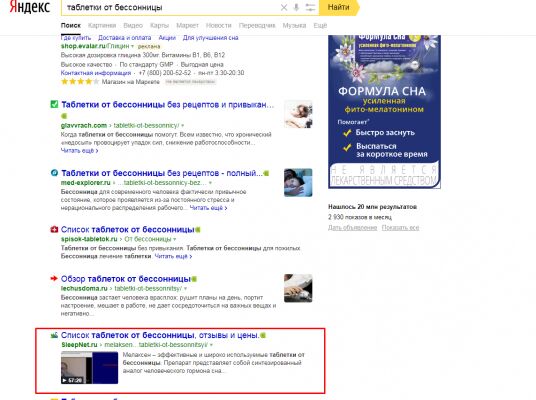The width and height of the screenshot is (536, 400).
Task: Click the favicon of SleepNet result
Action: (x=54, y=335)
